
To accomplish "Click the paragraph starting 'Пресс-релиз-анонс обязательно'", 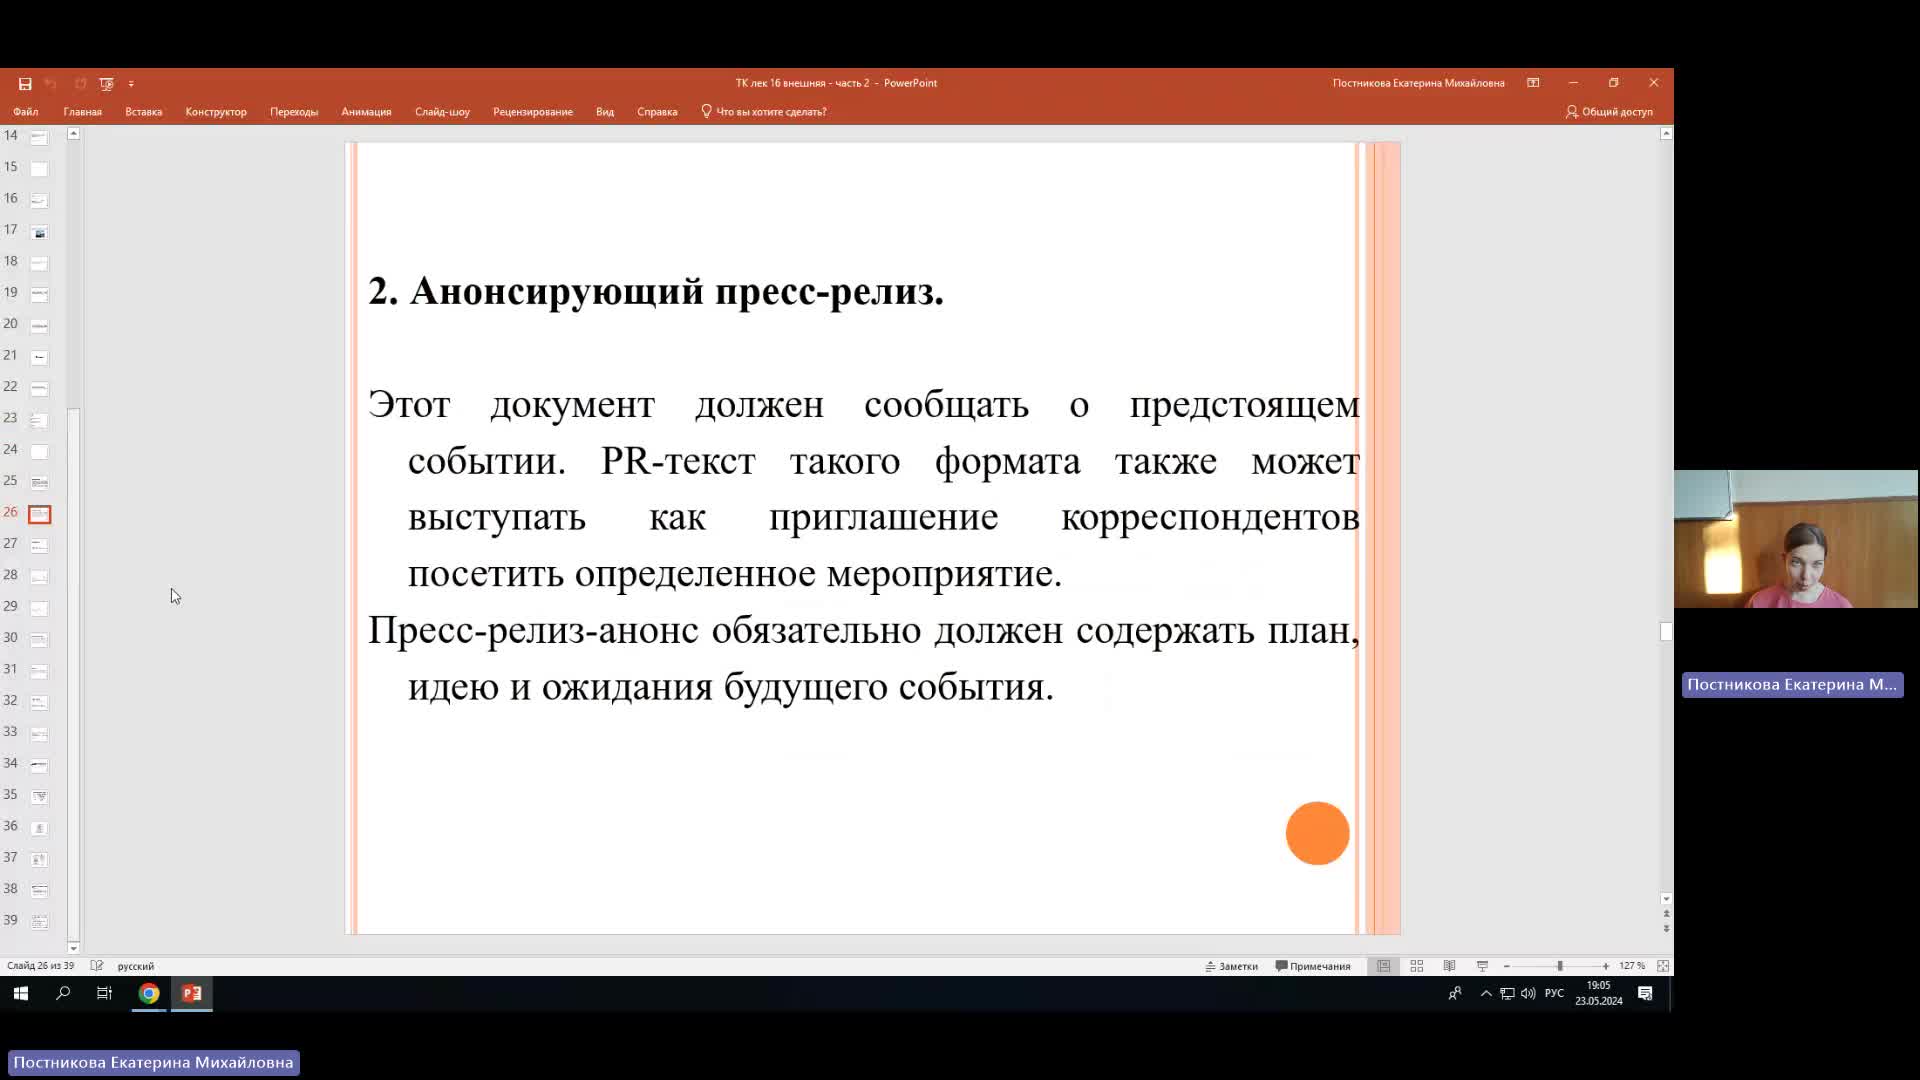I will point(864,658).
